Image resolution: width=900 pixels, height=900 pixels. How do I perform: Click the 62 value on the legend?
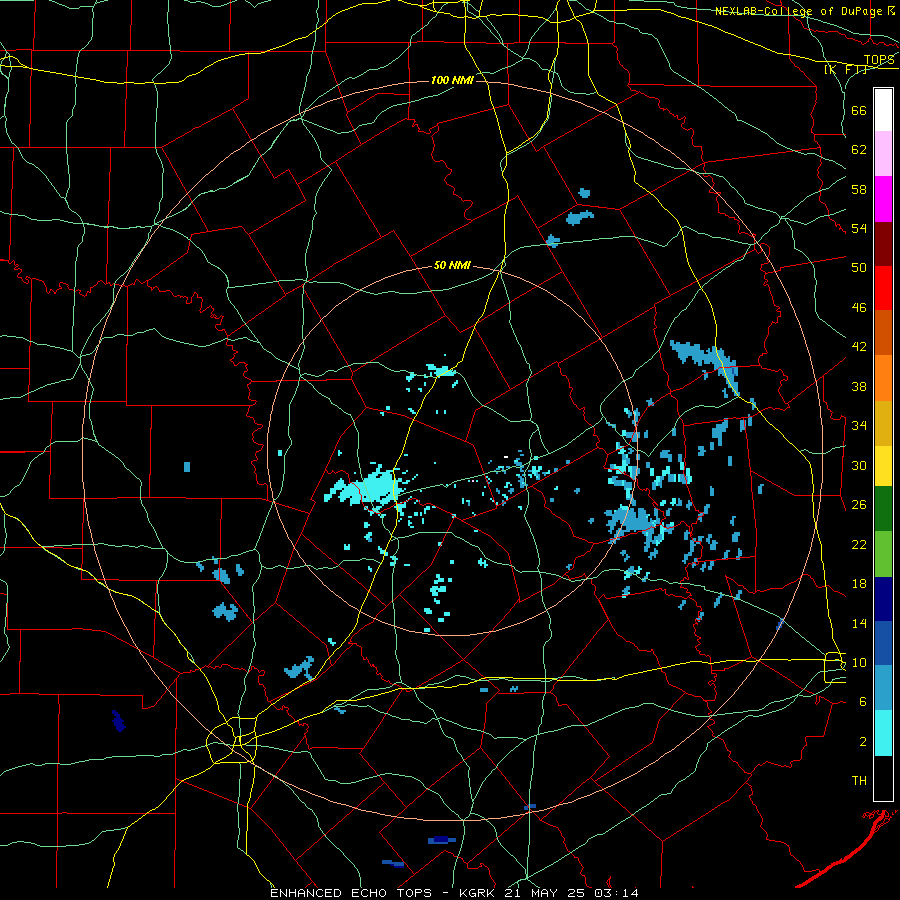859,149
